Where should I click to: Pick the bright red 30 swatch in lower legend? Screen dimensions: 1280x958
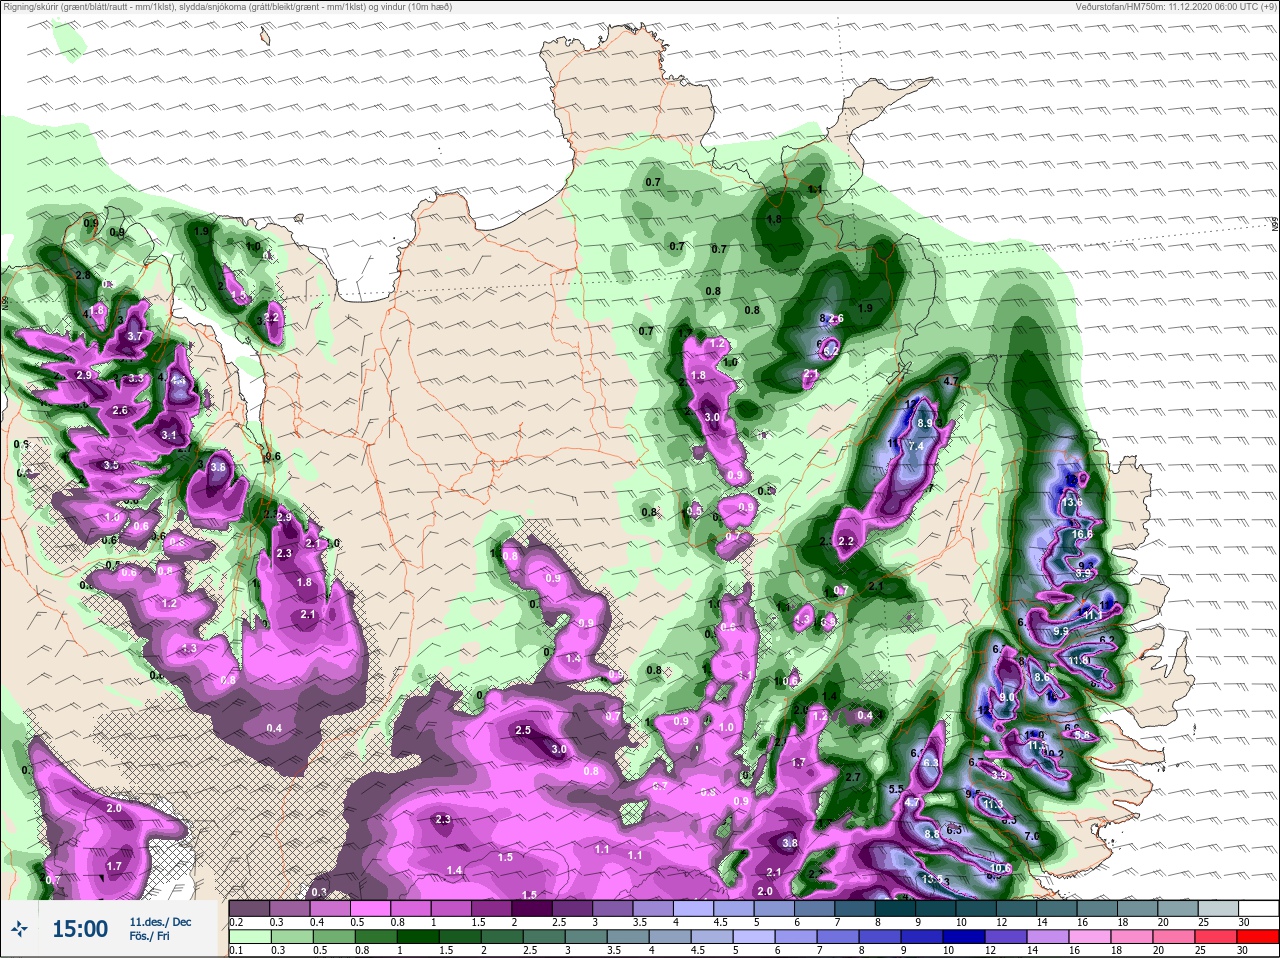(1257, 938)
